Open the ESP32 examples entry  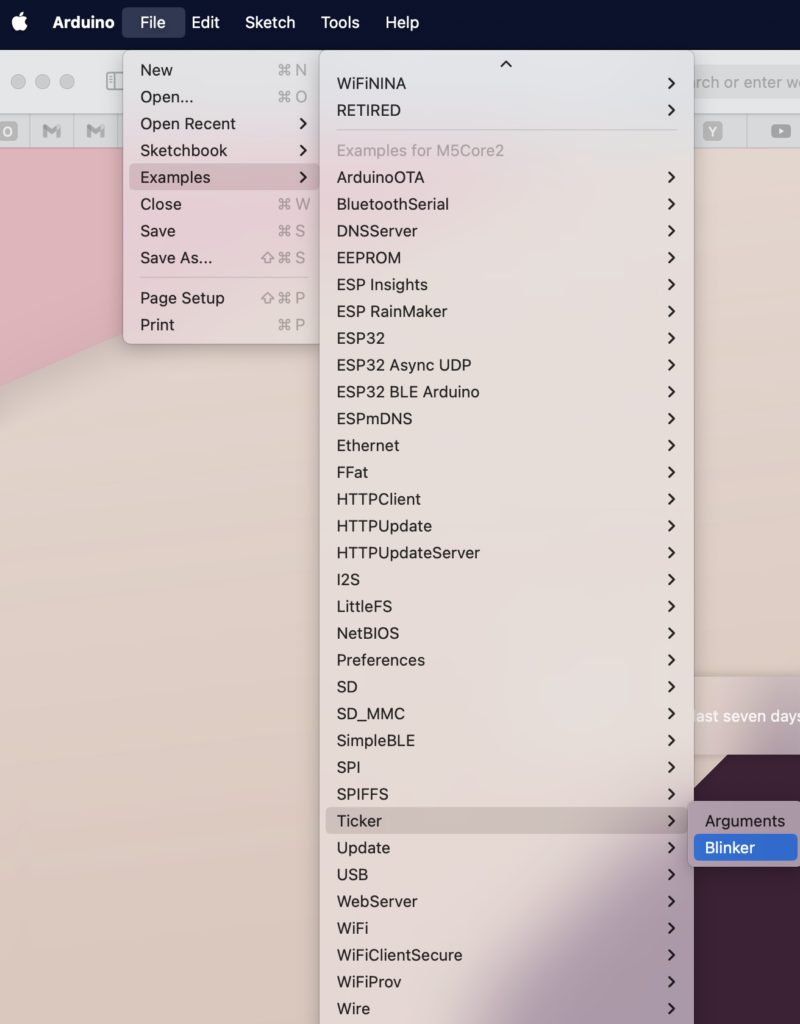506,338
